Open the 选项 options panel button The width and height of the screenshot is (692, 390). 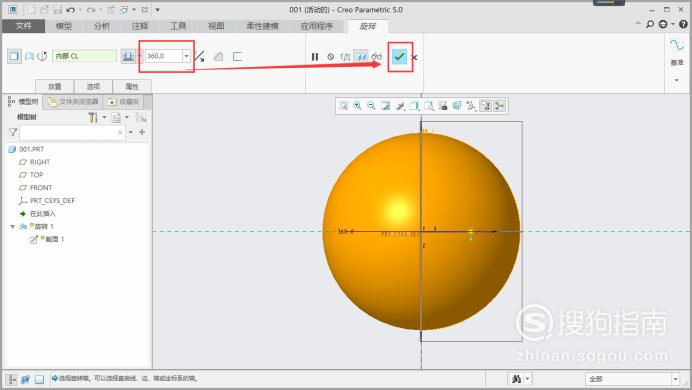pyautogui.click(x=93, y=86)
